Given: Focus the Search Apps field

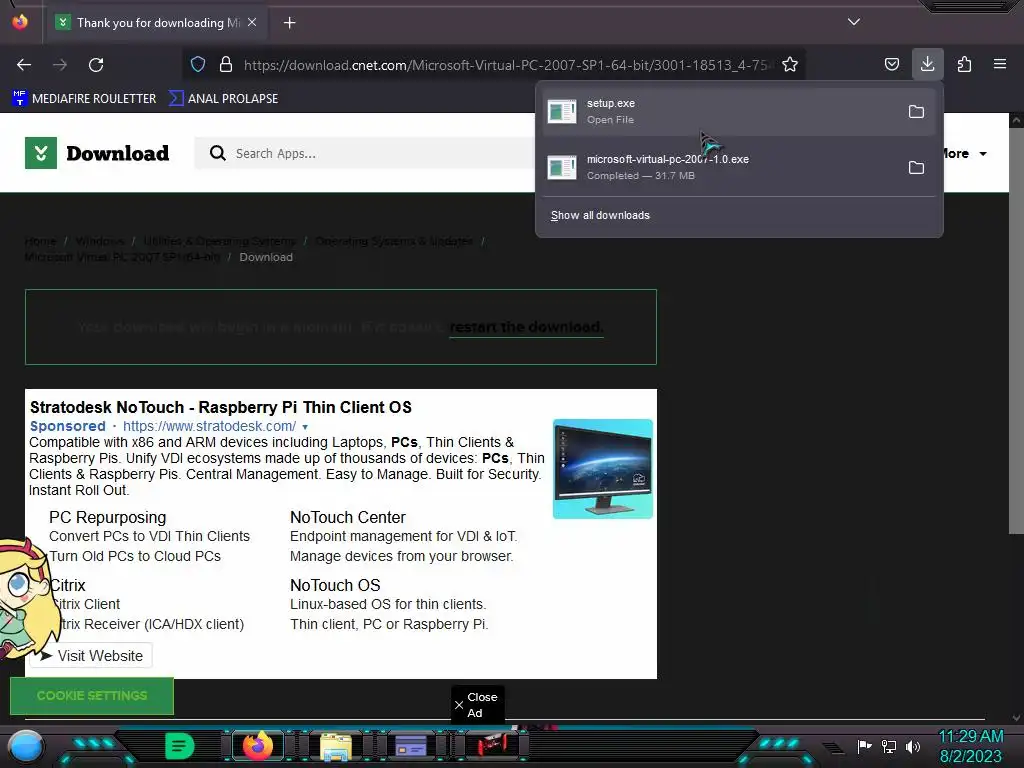Looking at the screenshot, I should 366,153.
